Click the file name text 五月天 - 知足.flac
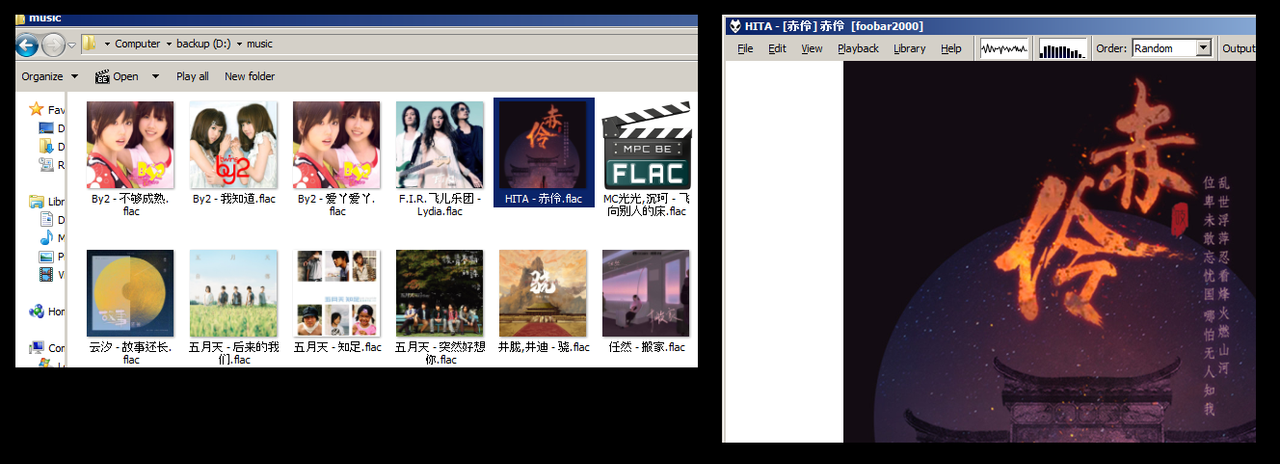The image size is (1280, 464). (x=338, y=347)
